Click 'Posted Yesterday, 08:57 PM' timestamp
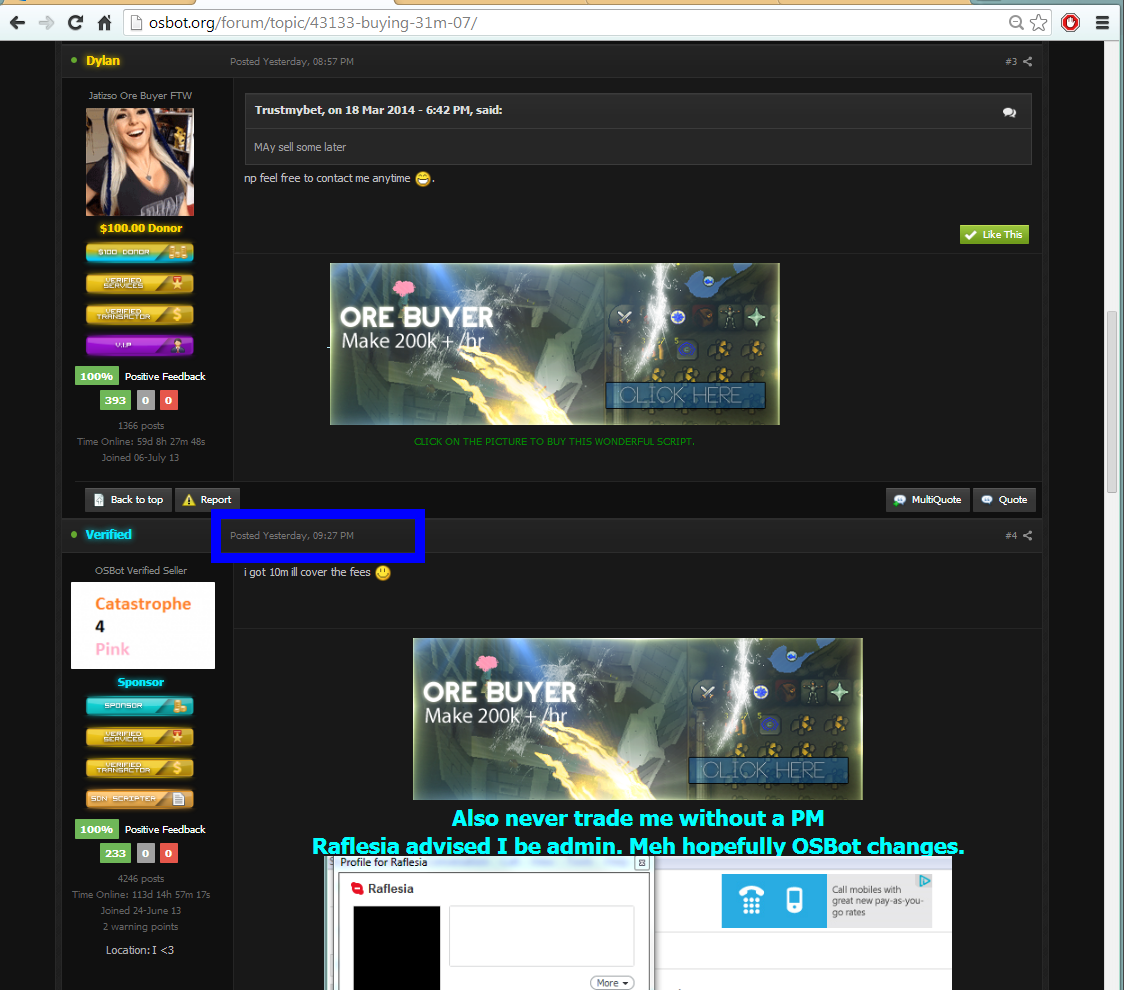The width and height of the screenshot is (1124, 990). tap(292, 62)
